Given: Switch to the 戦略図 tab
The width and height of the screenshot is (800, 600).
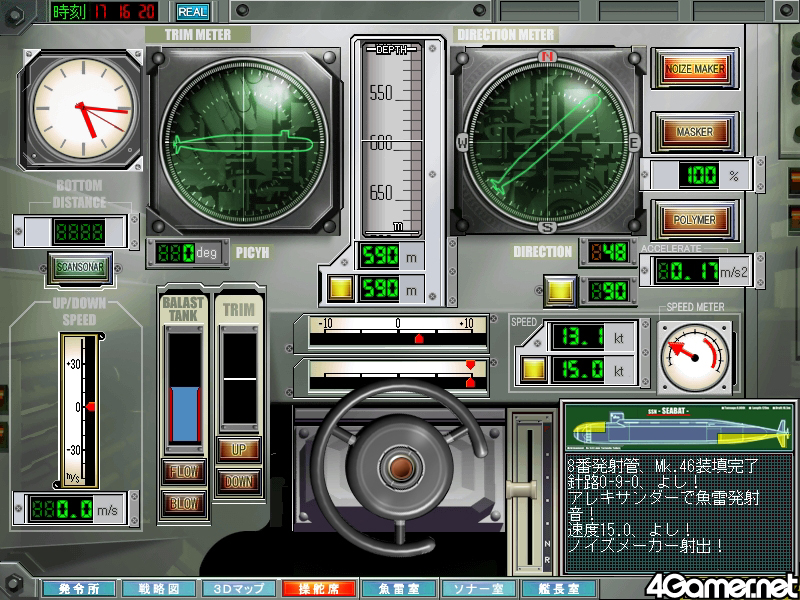Looking at the screenshot, I should click(158, 589).
